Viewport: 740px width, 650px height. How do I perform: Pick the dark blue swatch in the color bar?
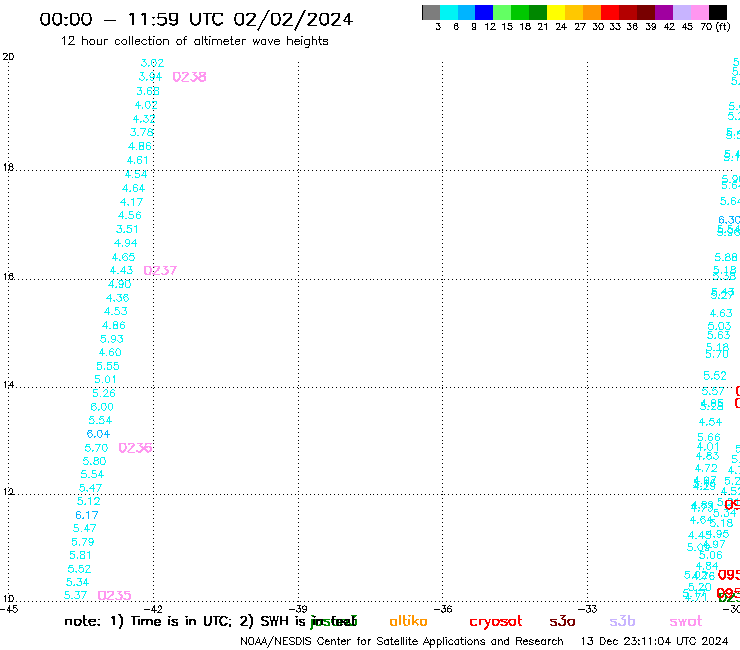484,12
